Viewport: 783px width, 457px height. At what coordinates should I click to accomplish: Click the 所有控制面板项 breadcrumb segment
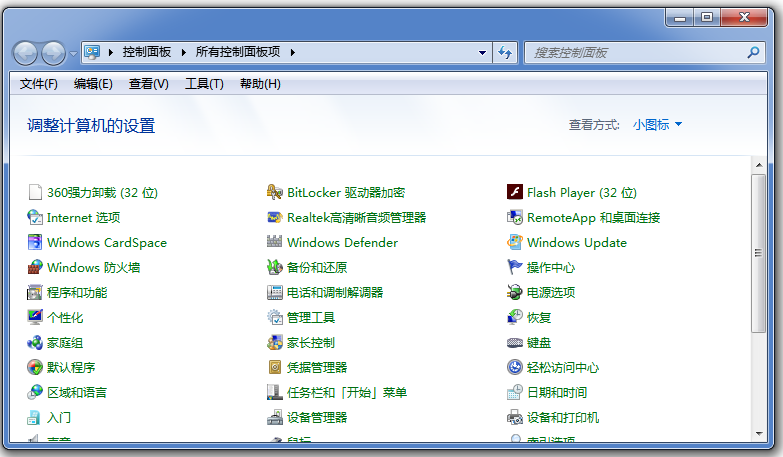tap(238, 52)
